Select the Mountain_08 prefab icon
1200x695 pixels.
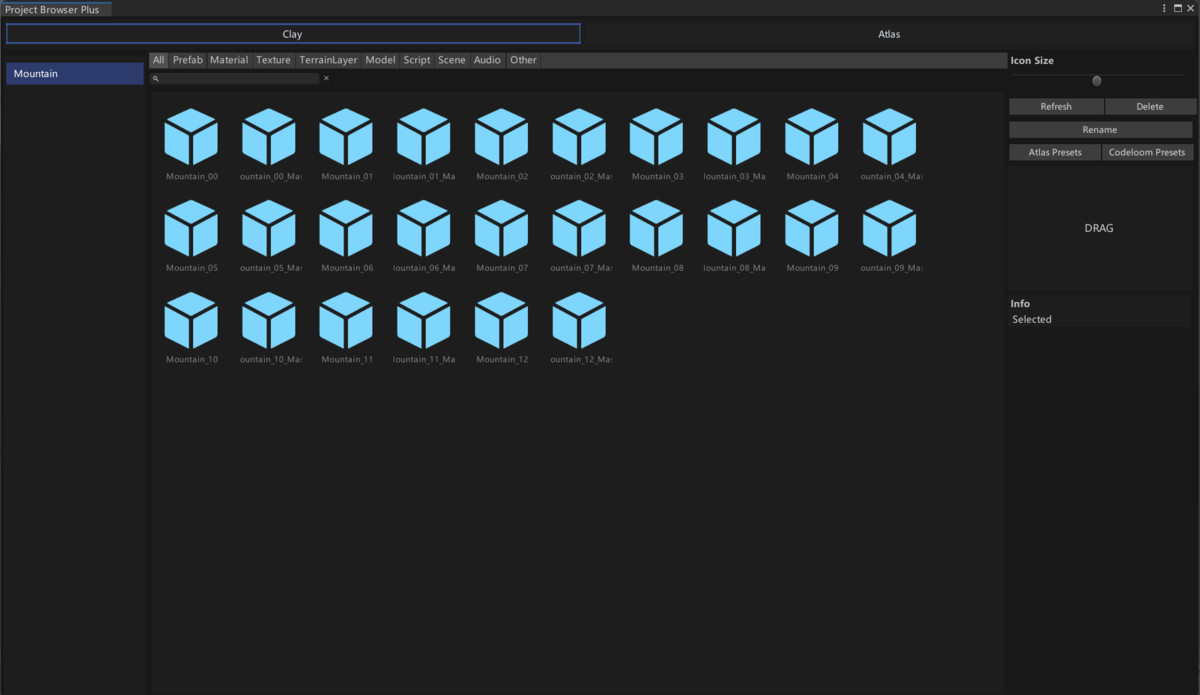[x=656, y=228]
